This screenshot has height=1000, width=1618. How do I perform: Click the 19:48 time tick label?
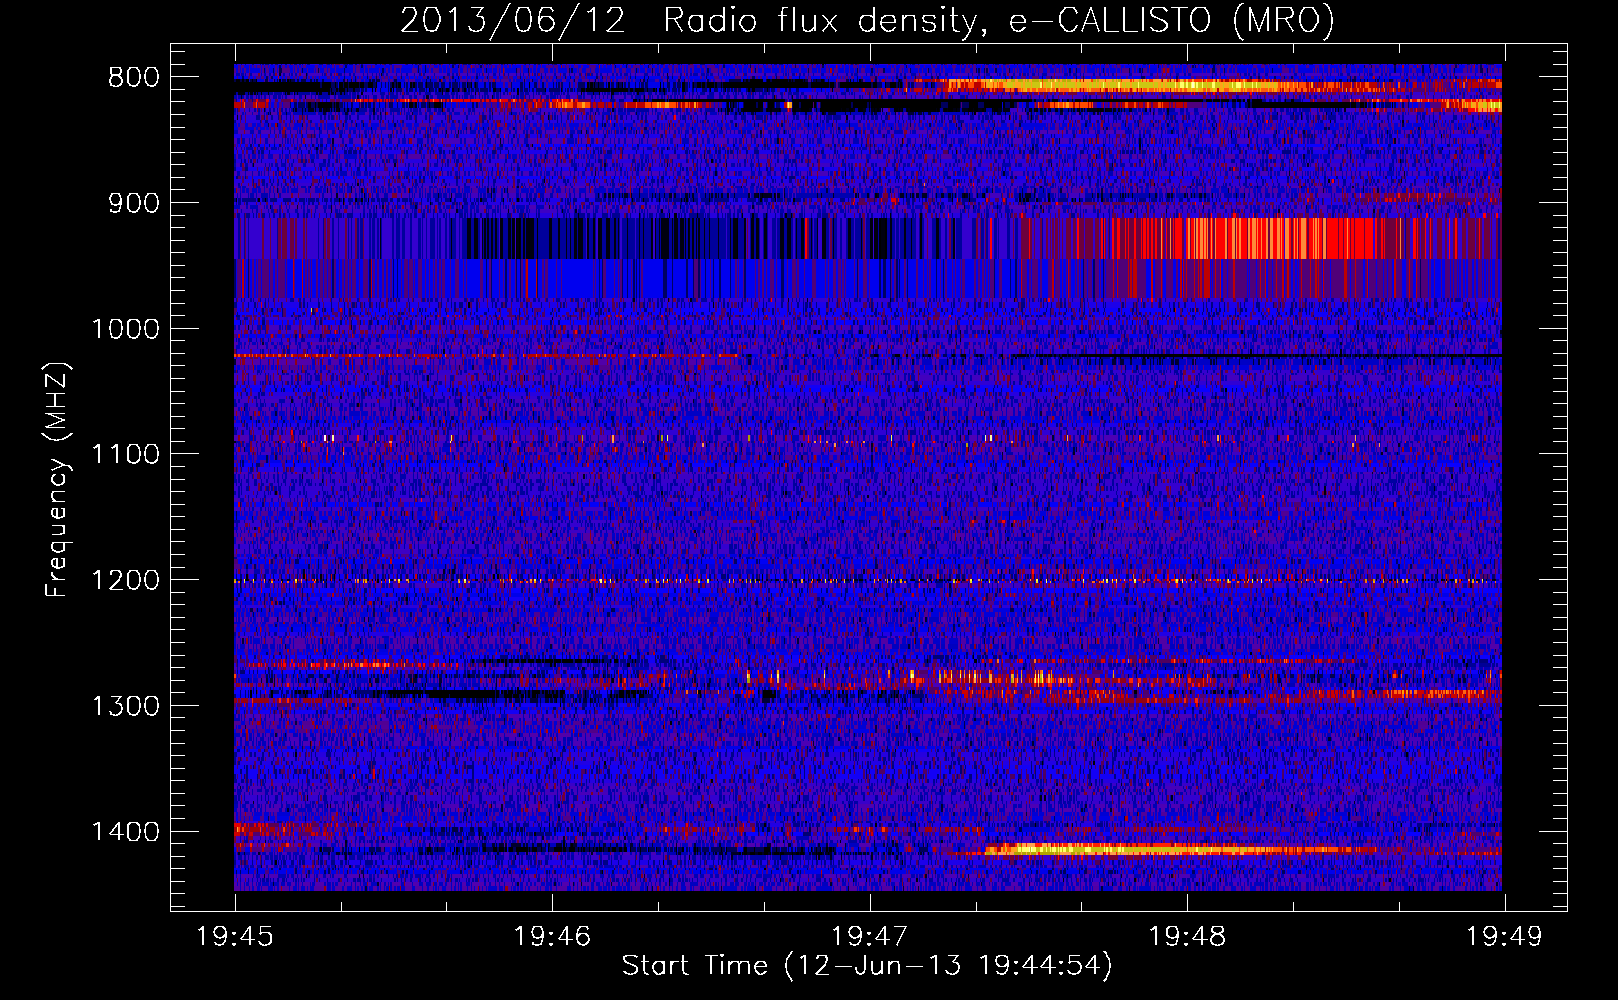click(x=1187, y=937)
